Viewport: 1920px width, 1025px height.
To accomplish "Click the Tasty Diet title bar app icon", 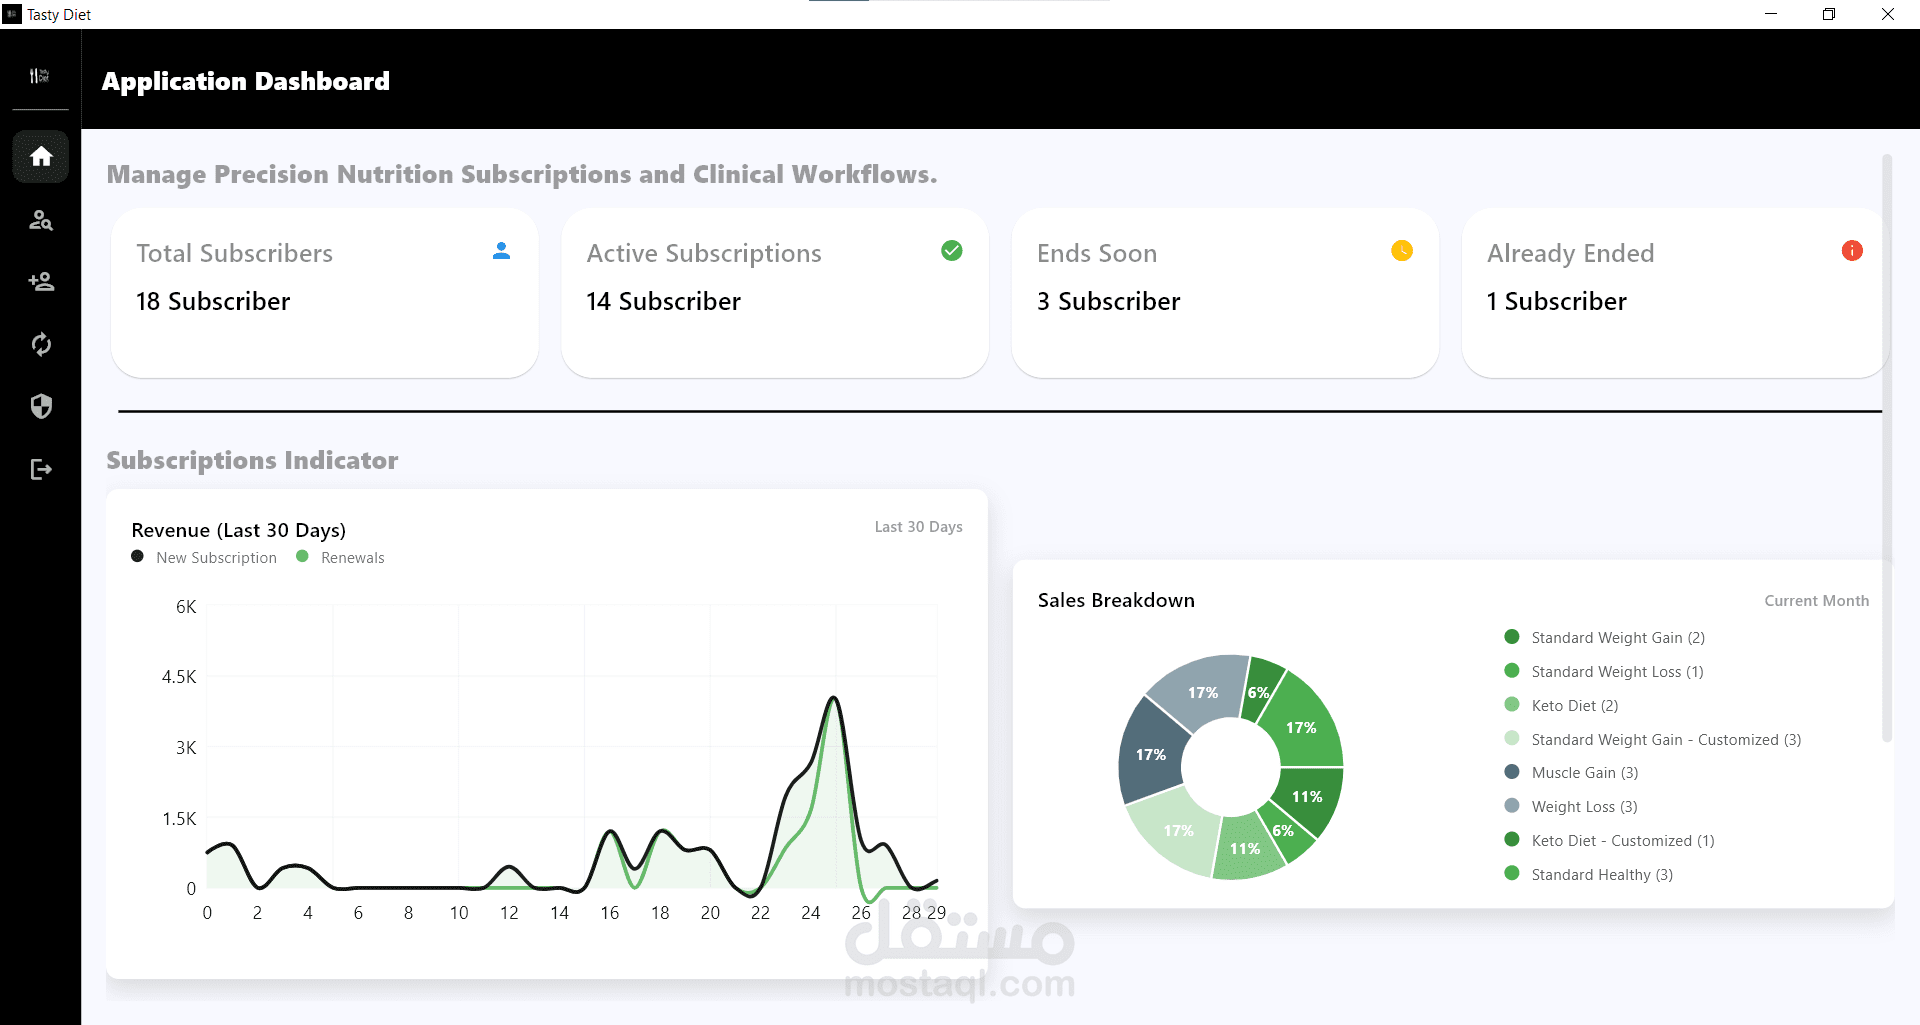I will (12, 14).
